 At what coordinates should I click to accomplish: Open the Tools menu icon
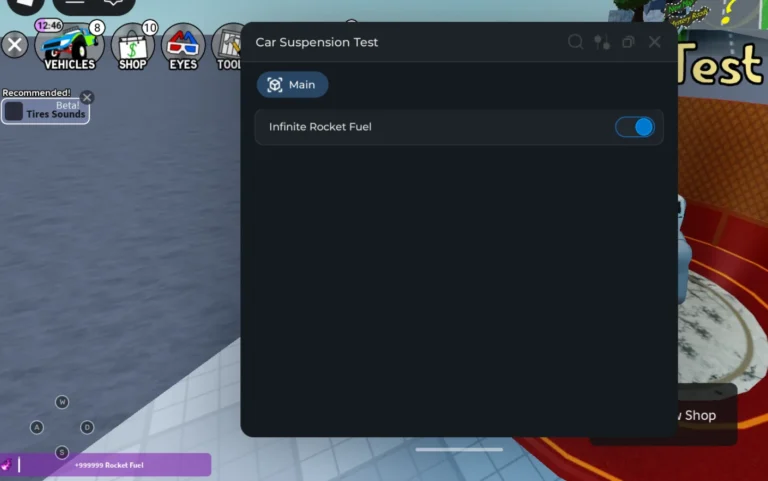[x=227, y=47]
